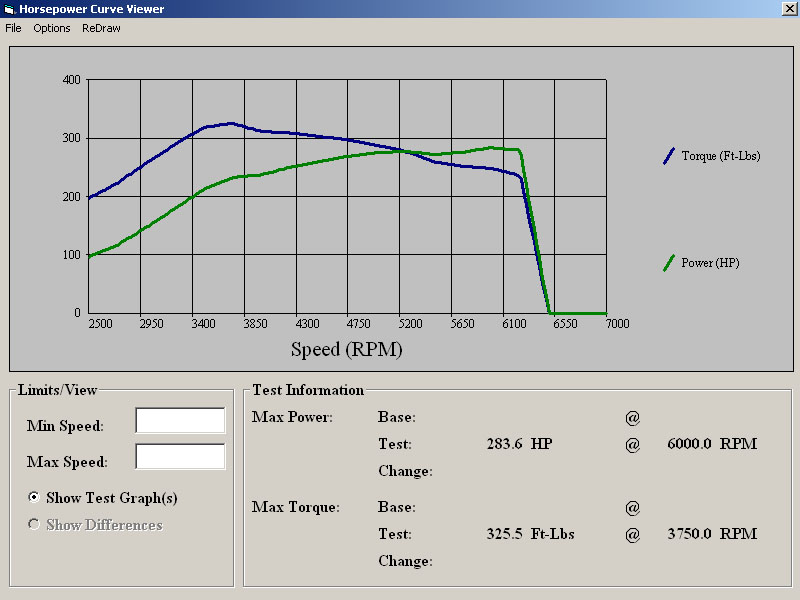
Task: Click the Horsepower Curve Viewer title text
Action: [x=92, y=9]
